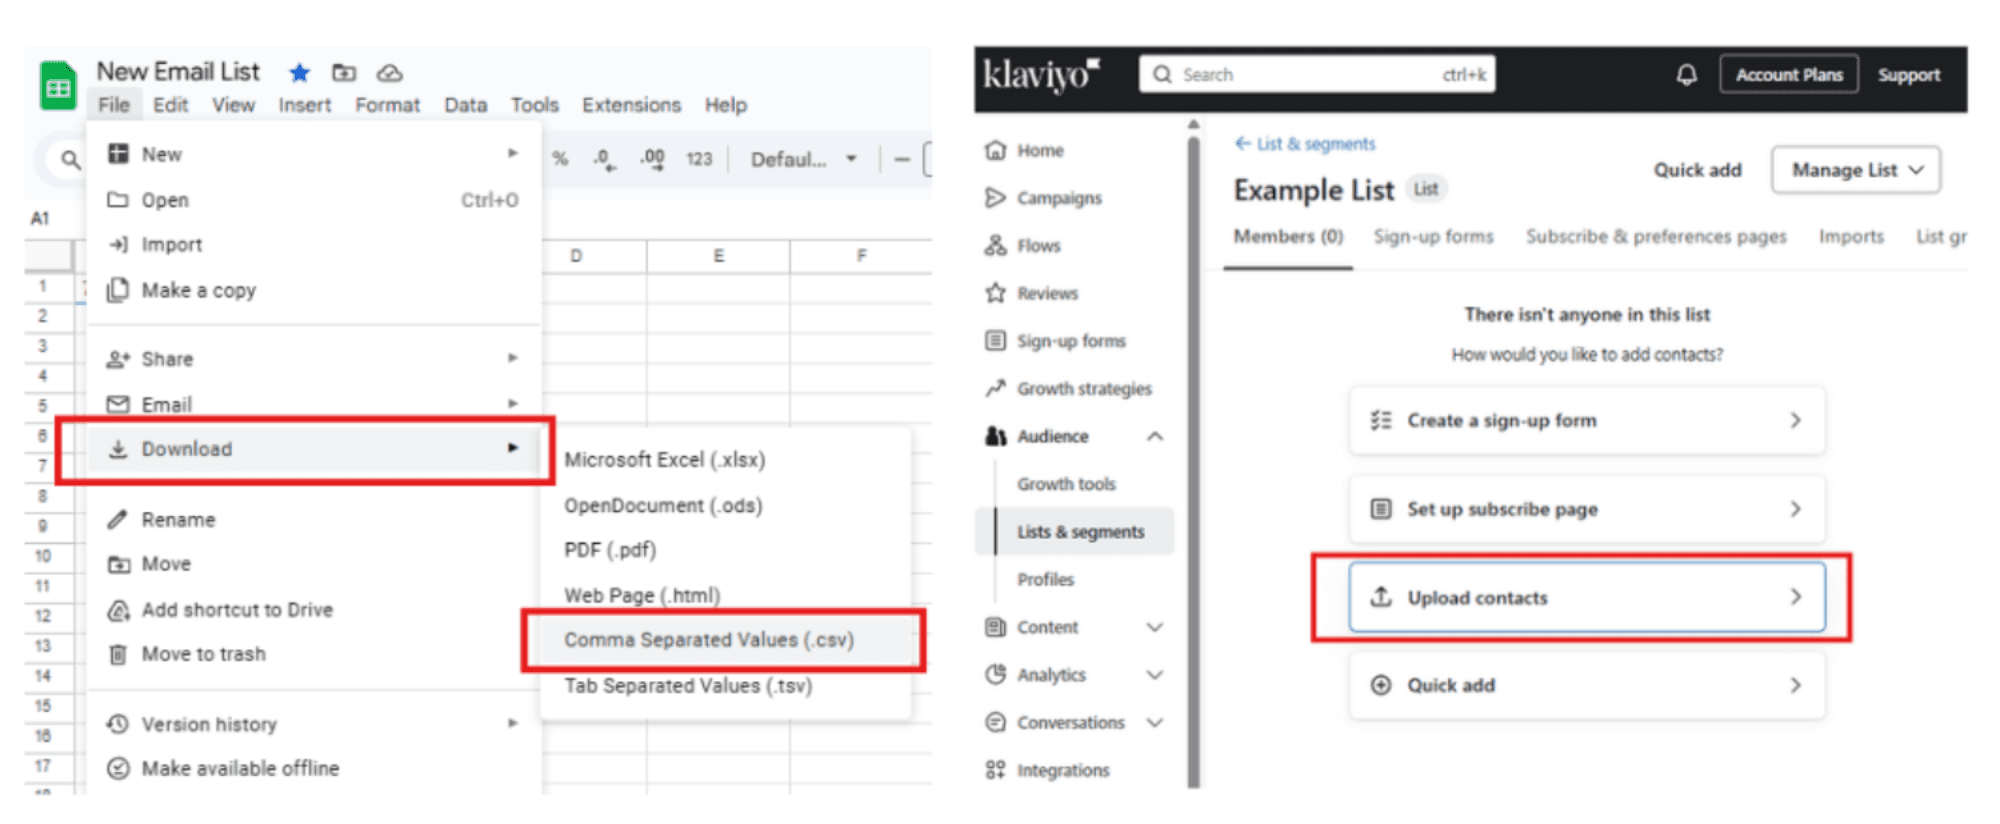This screenshot has width=2000, height=824.
Task: Click the move-to-folder icon beside the title
Action: pyautogui.click(x=344, y=72)
